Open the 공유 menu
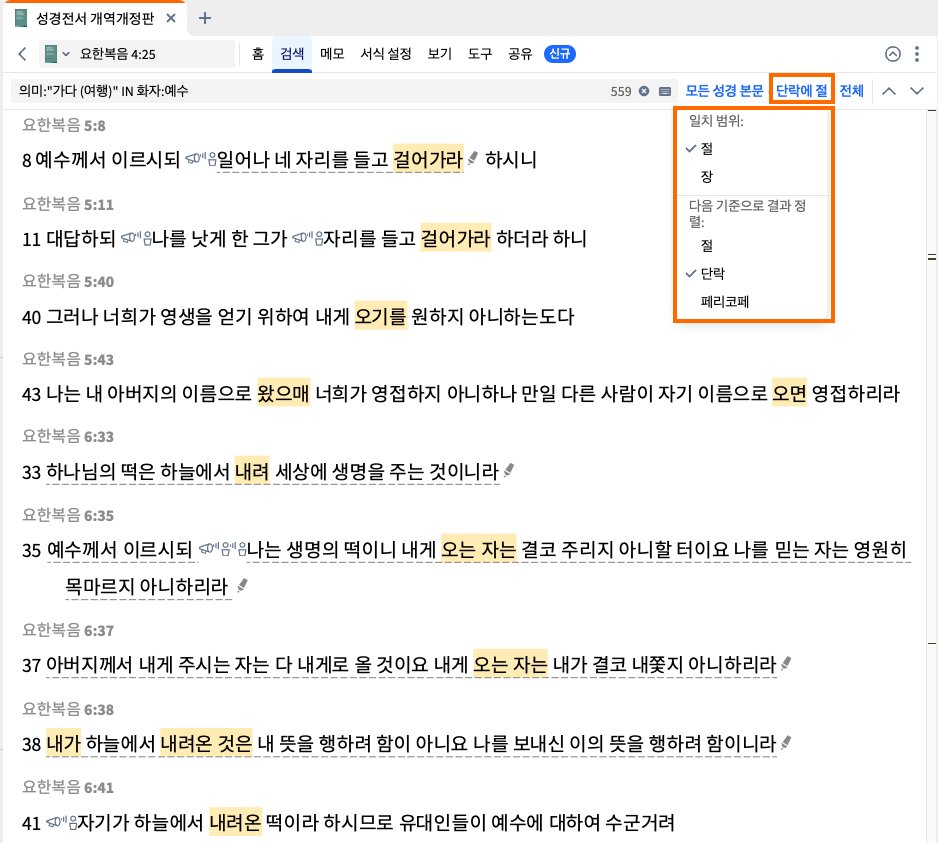938x843 pixels. point(520,54)
